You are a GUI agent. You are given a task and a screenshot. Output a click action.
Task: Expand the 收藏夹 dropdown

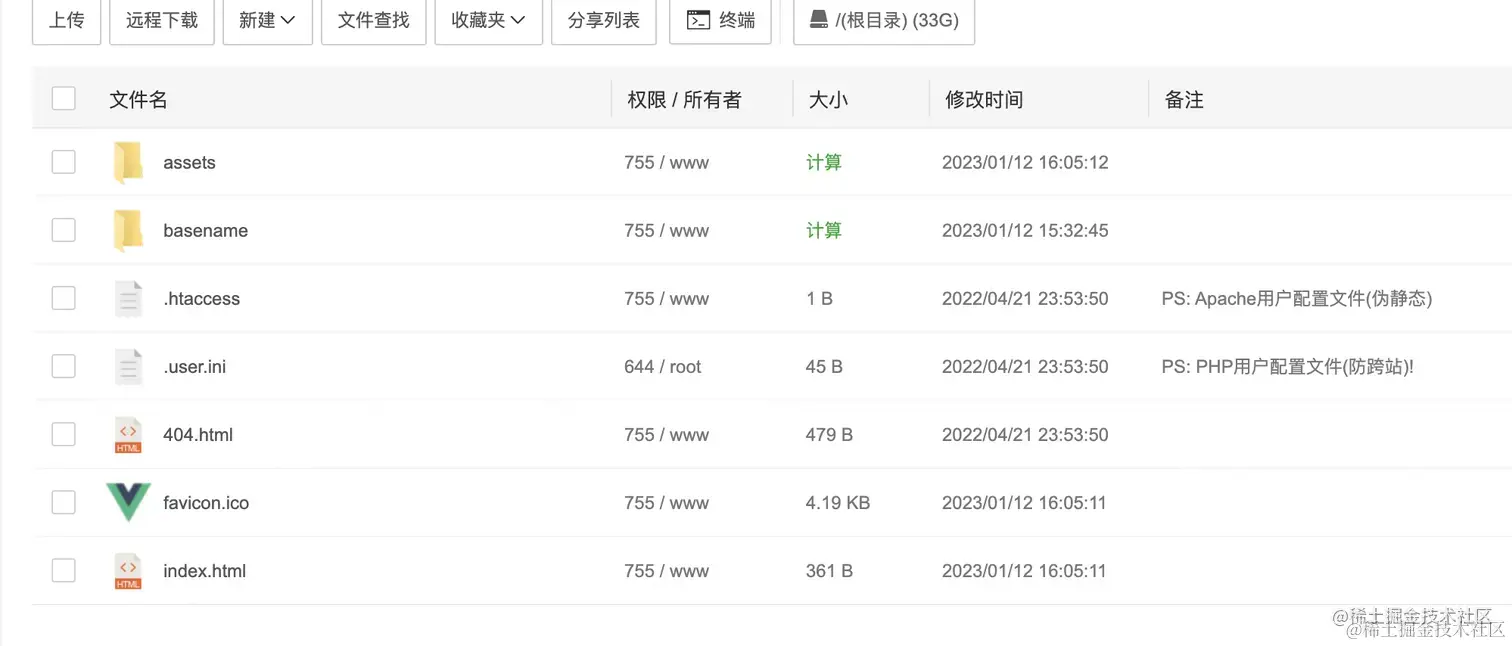[x=488, y=20]
